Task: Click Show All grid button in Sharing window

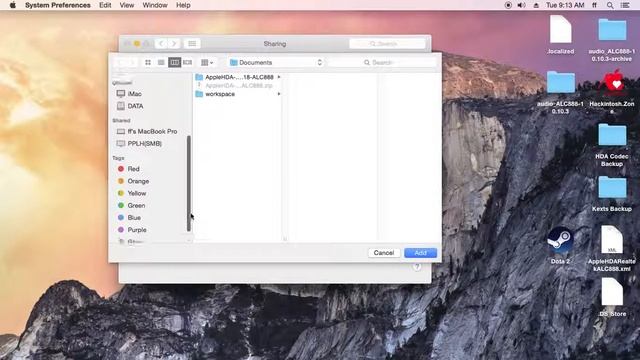Action: (192, 43)
